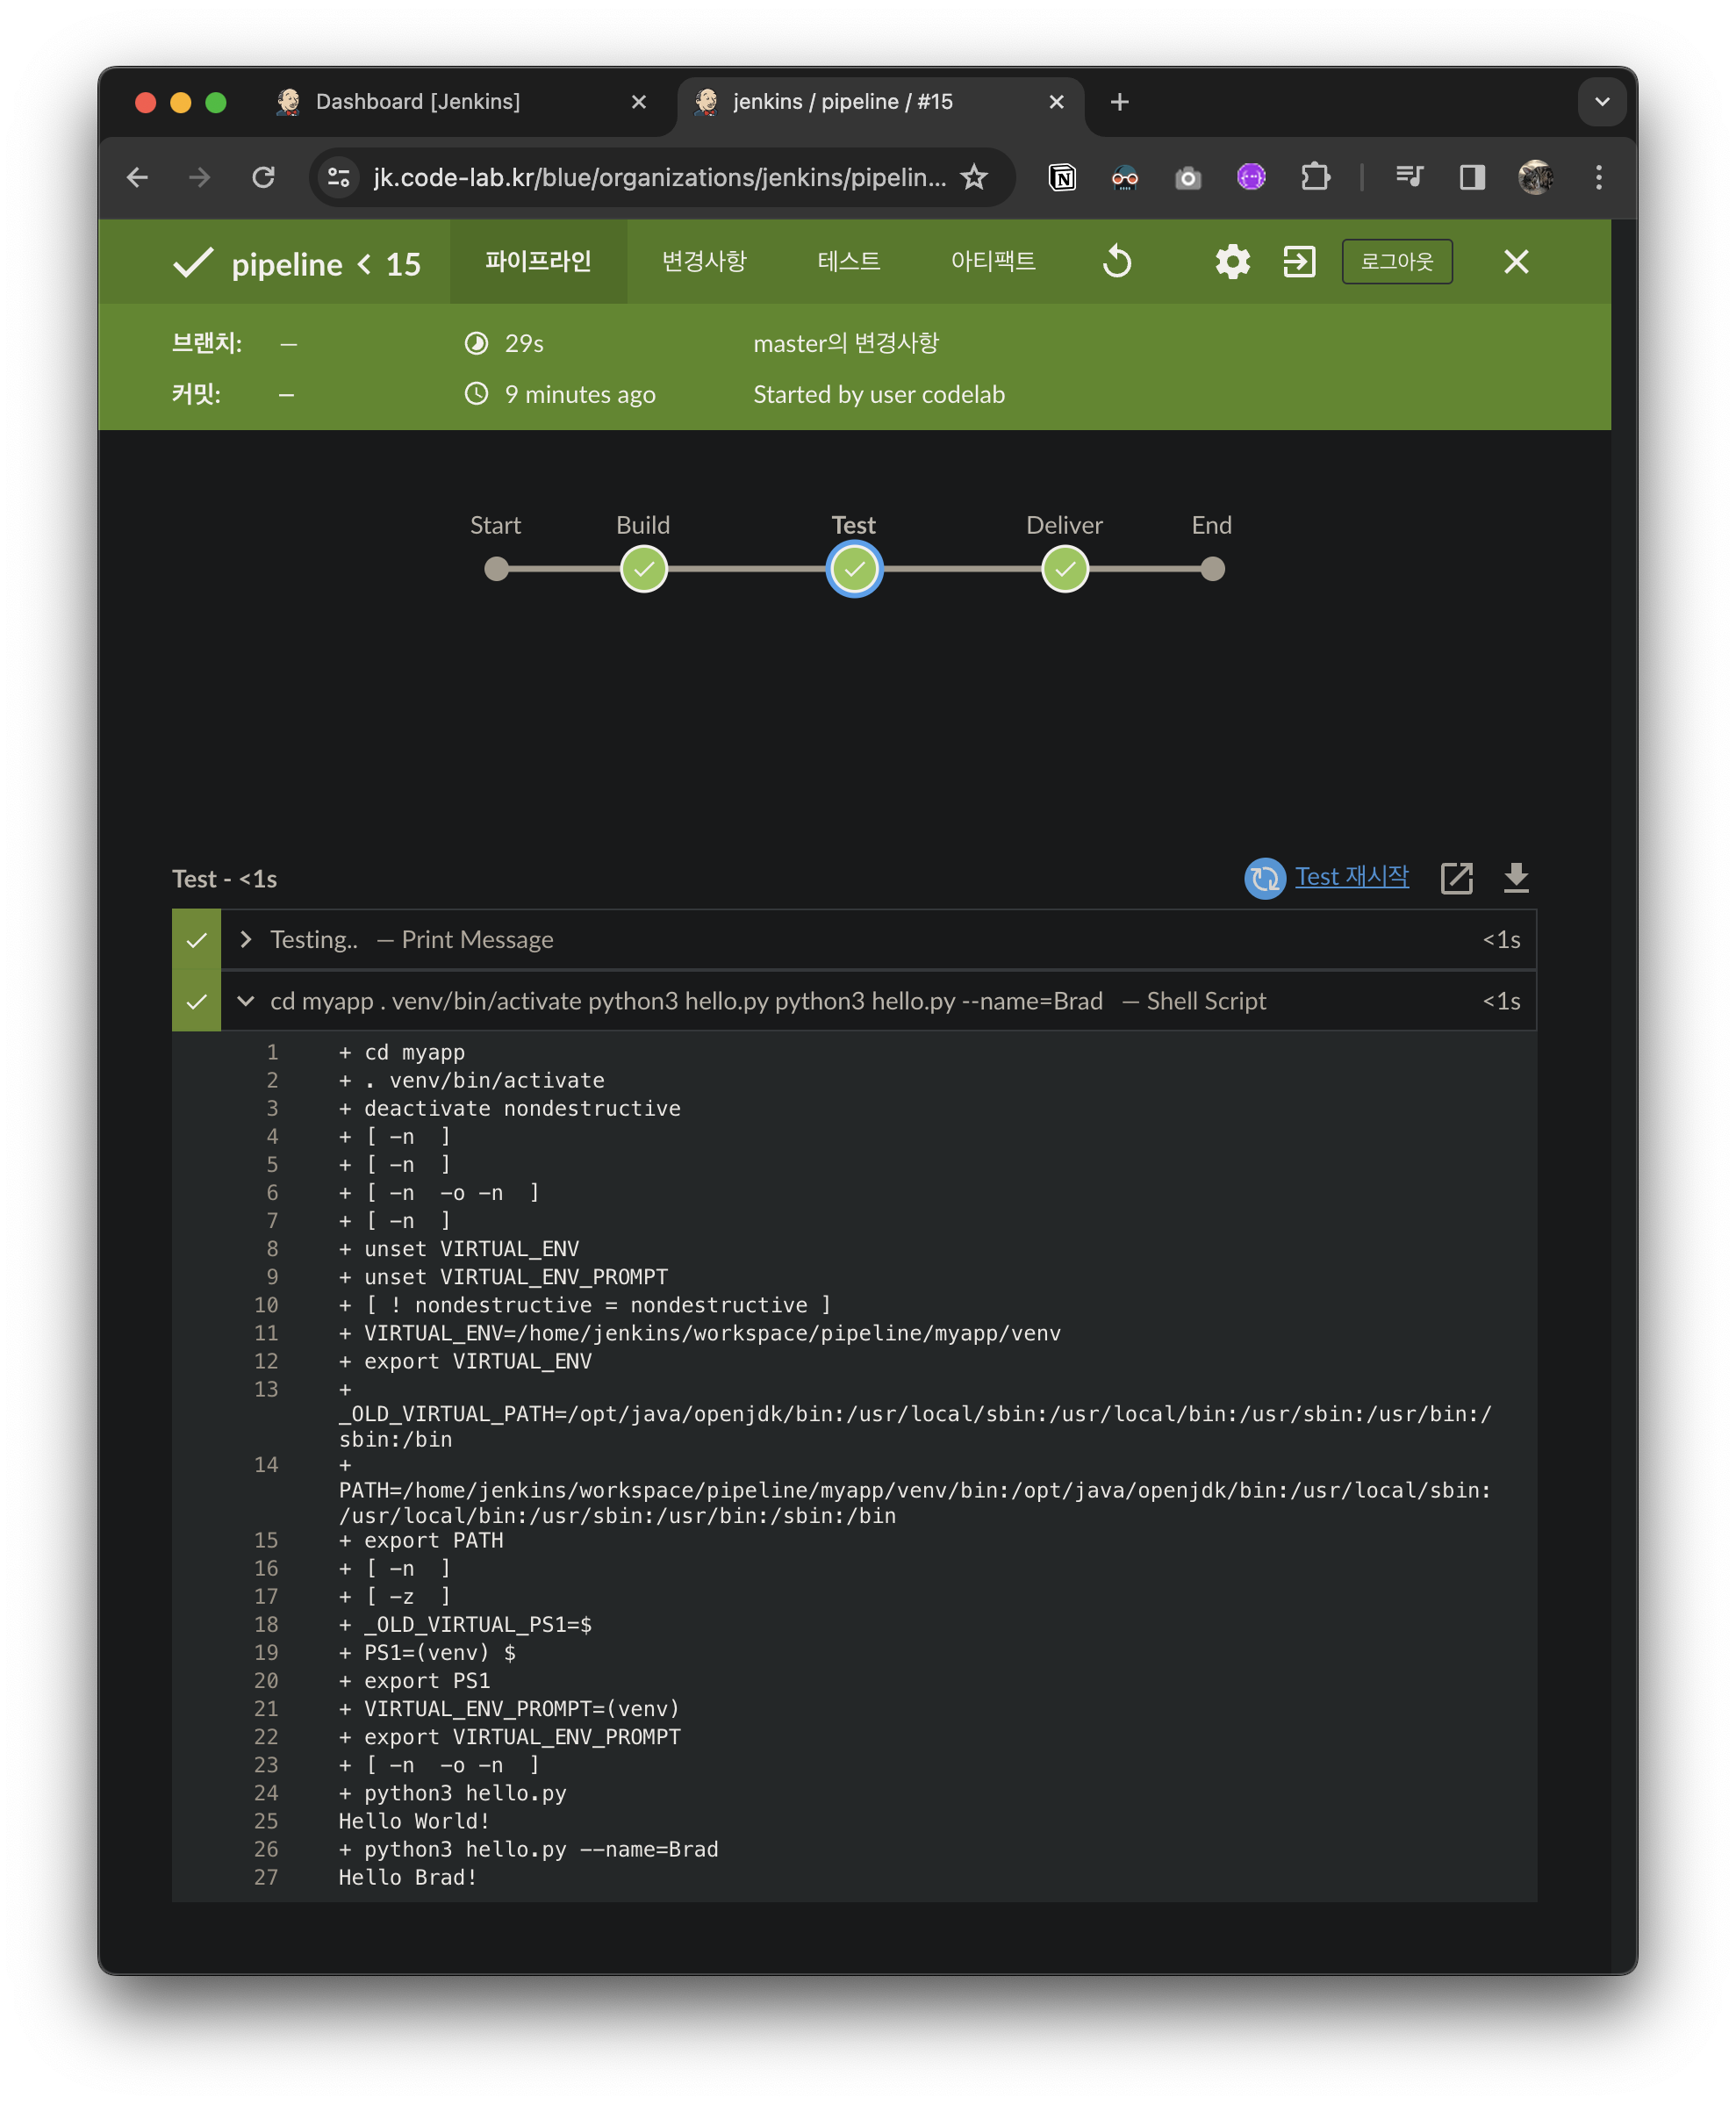Expand the Testing.. Print Message step

point(246,939)
